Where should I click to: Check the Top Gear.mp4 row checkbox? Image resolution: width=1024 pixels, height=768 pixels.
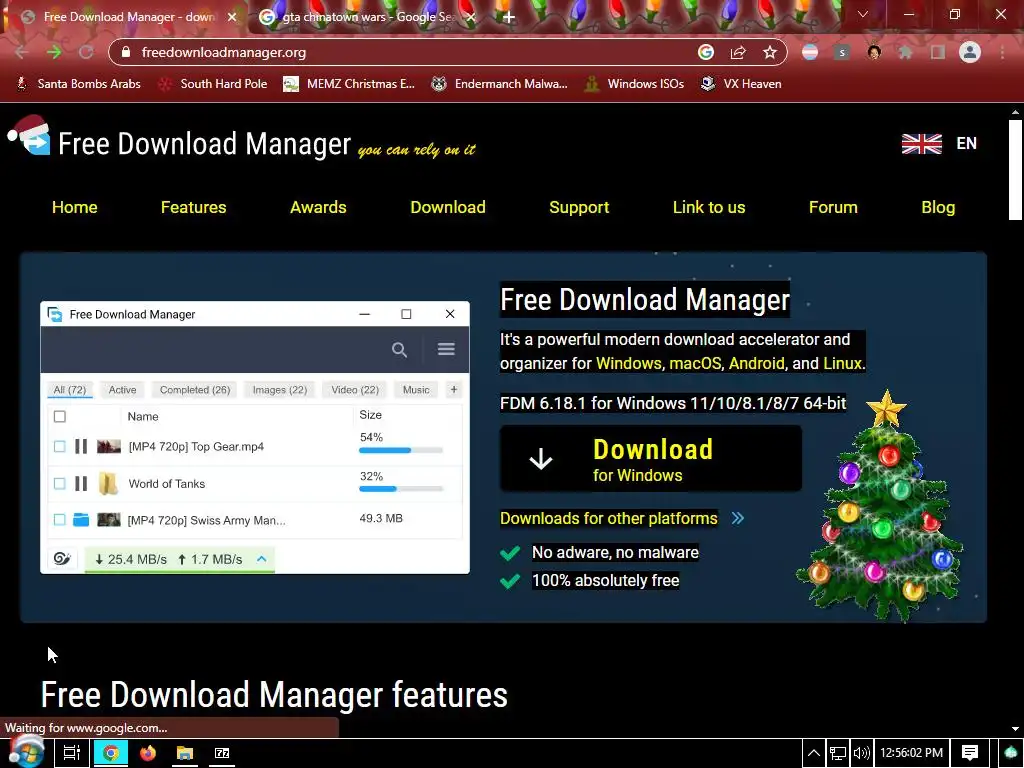click(59, 446)
